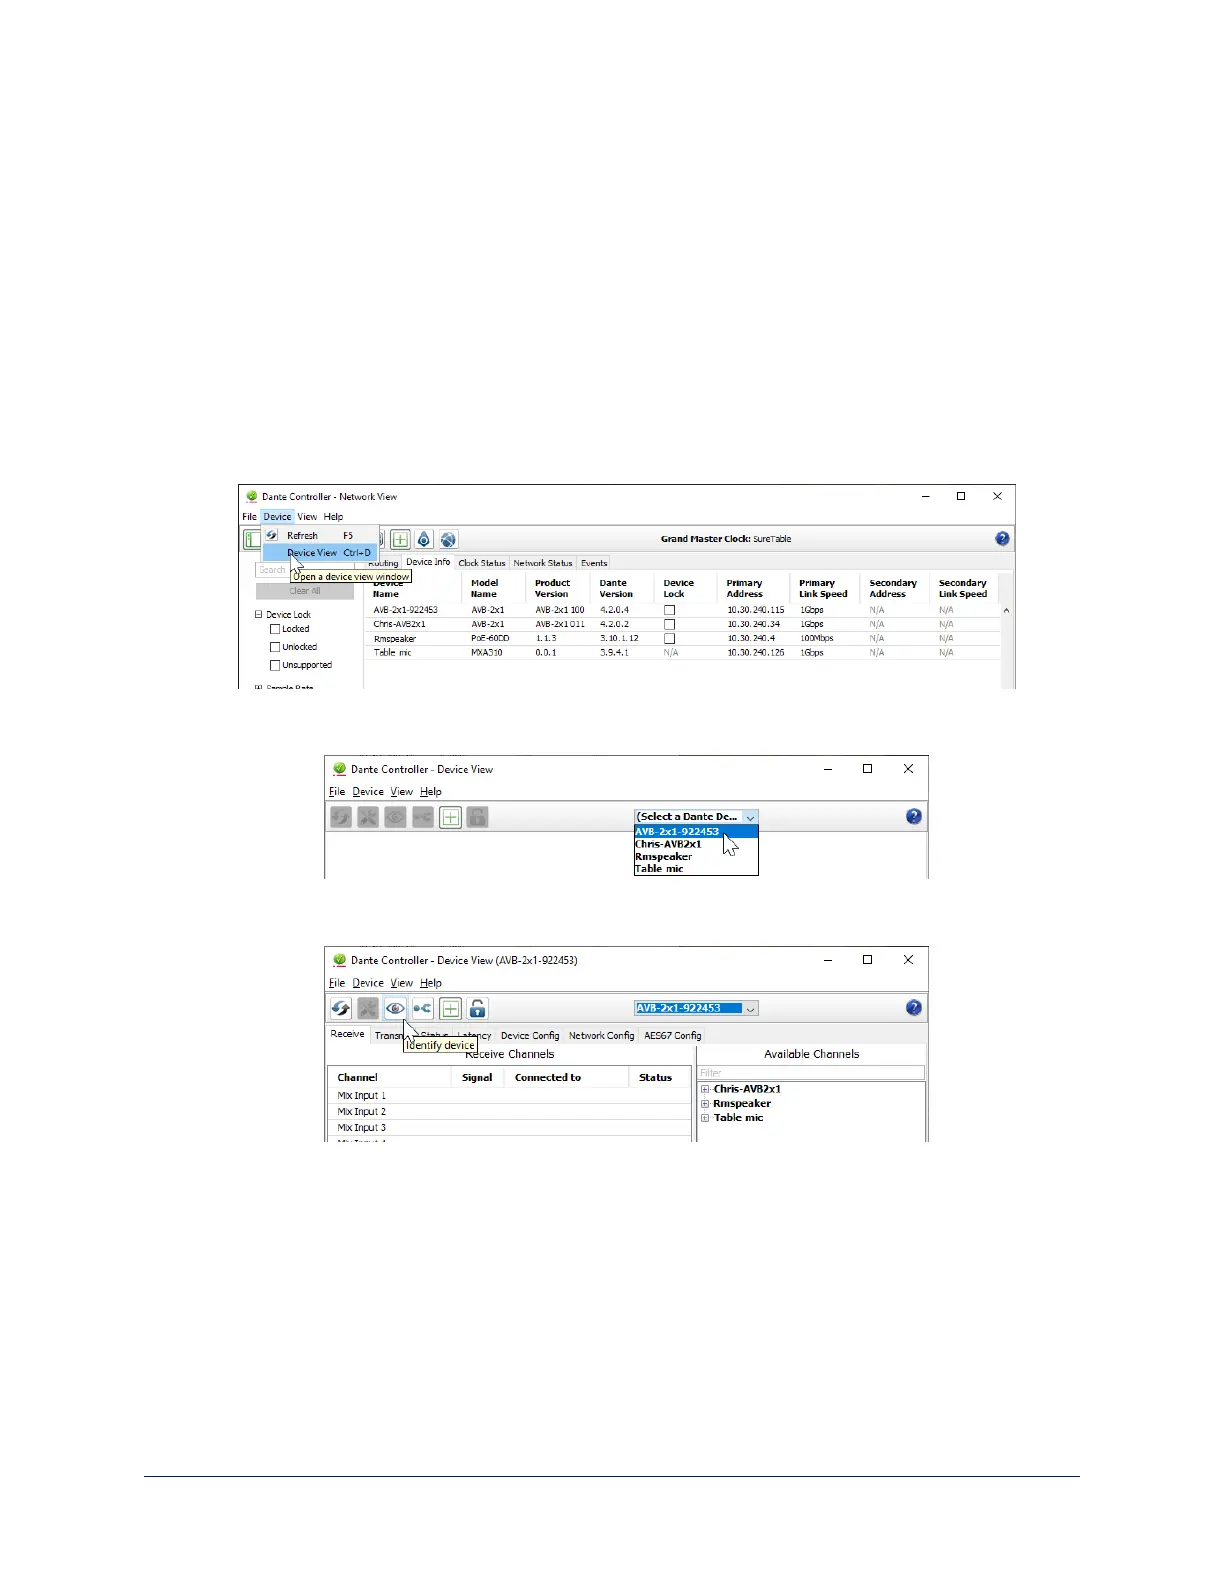Viewport: 1224px width, 1584px height.
Task: Refresh icon in AVB-2x1-922453 Device View toolbar
Action: (341, 1008)
